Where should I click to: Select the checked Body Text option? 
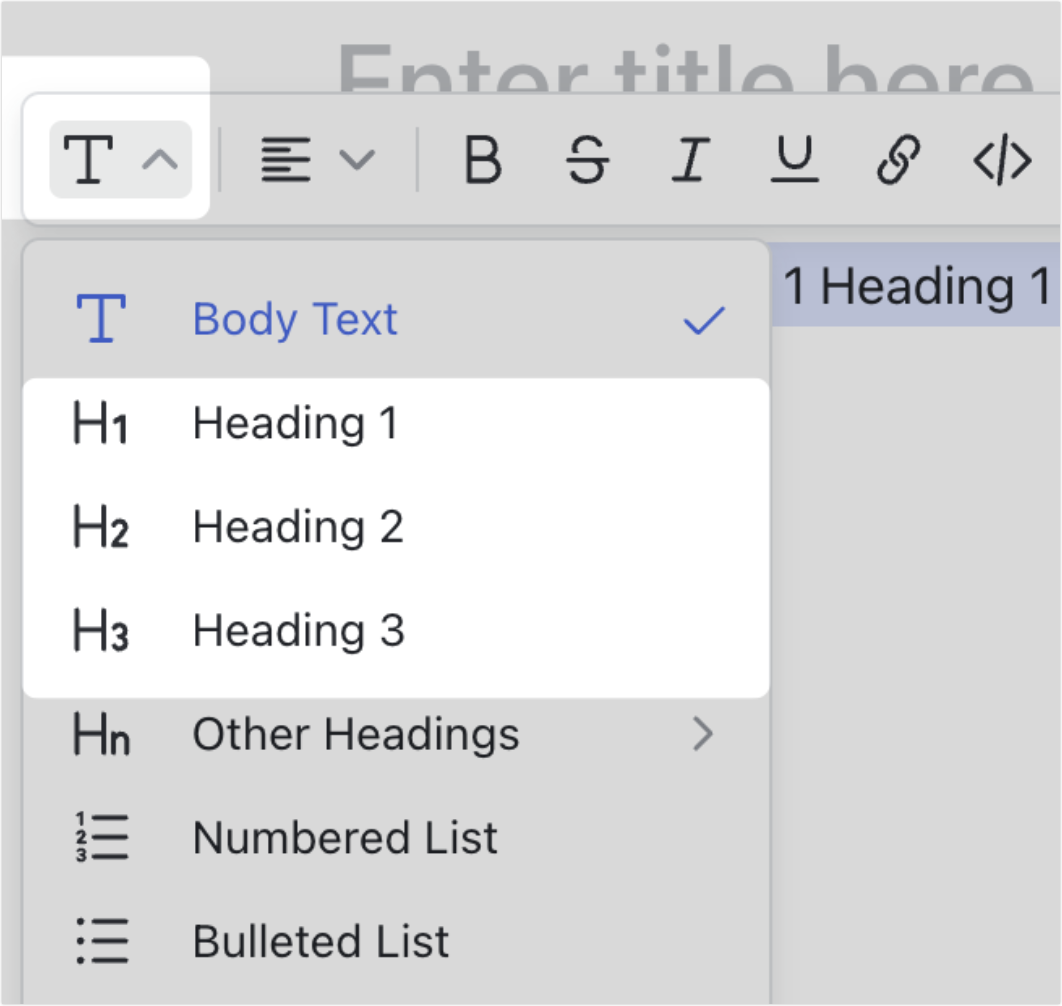(294, 318)
